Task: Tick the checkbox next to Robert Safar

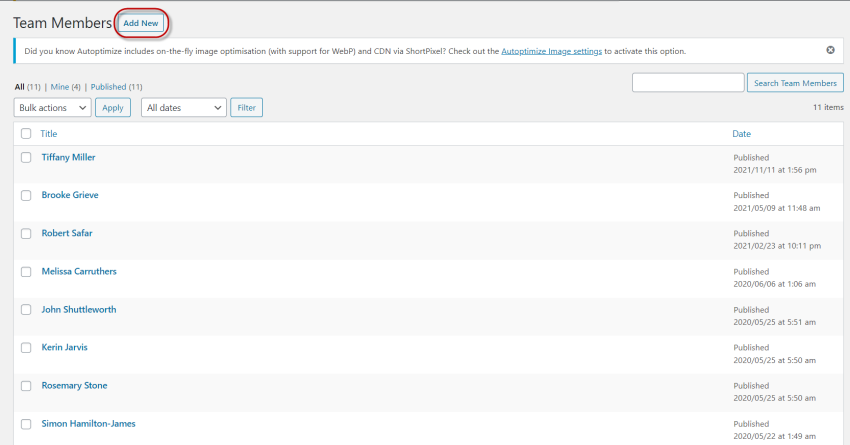Action: coord(26,234)
